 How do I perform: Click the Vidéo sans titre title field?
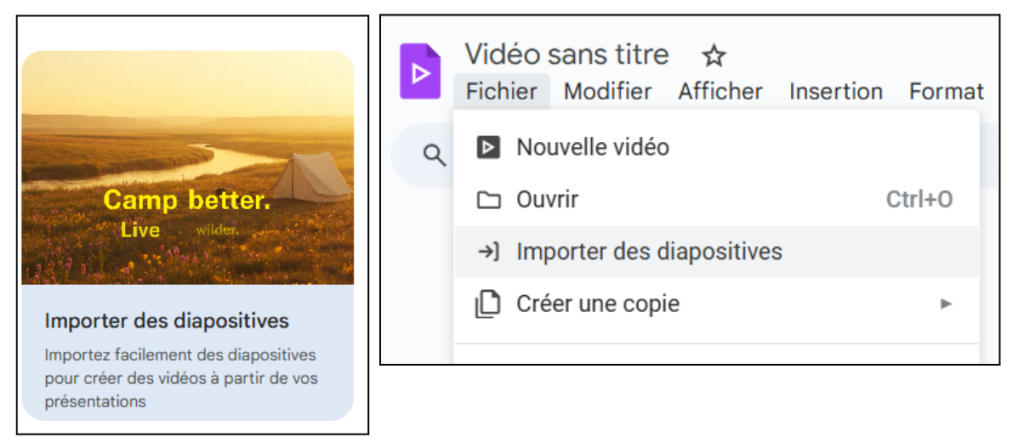click(x=566, y=55)
